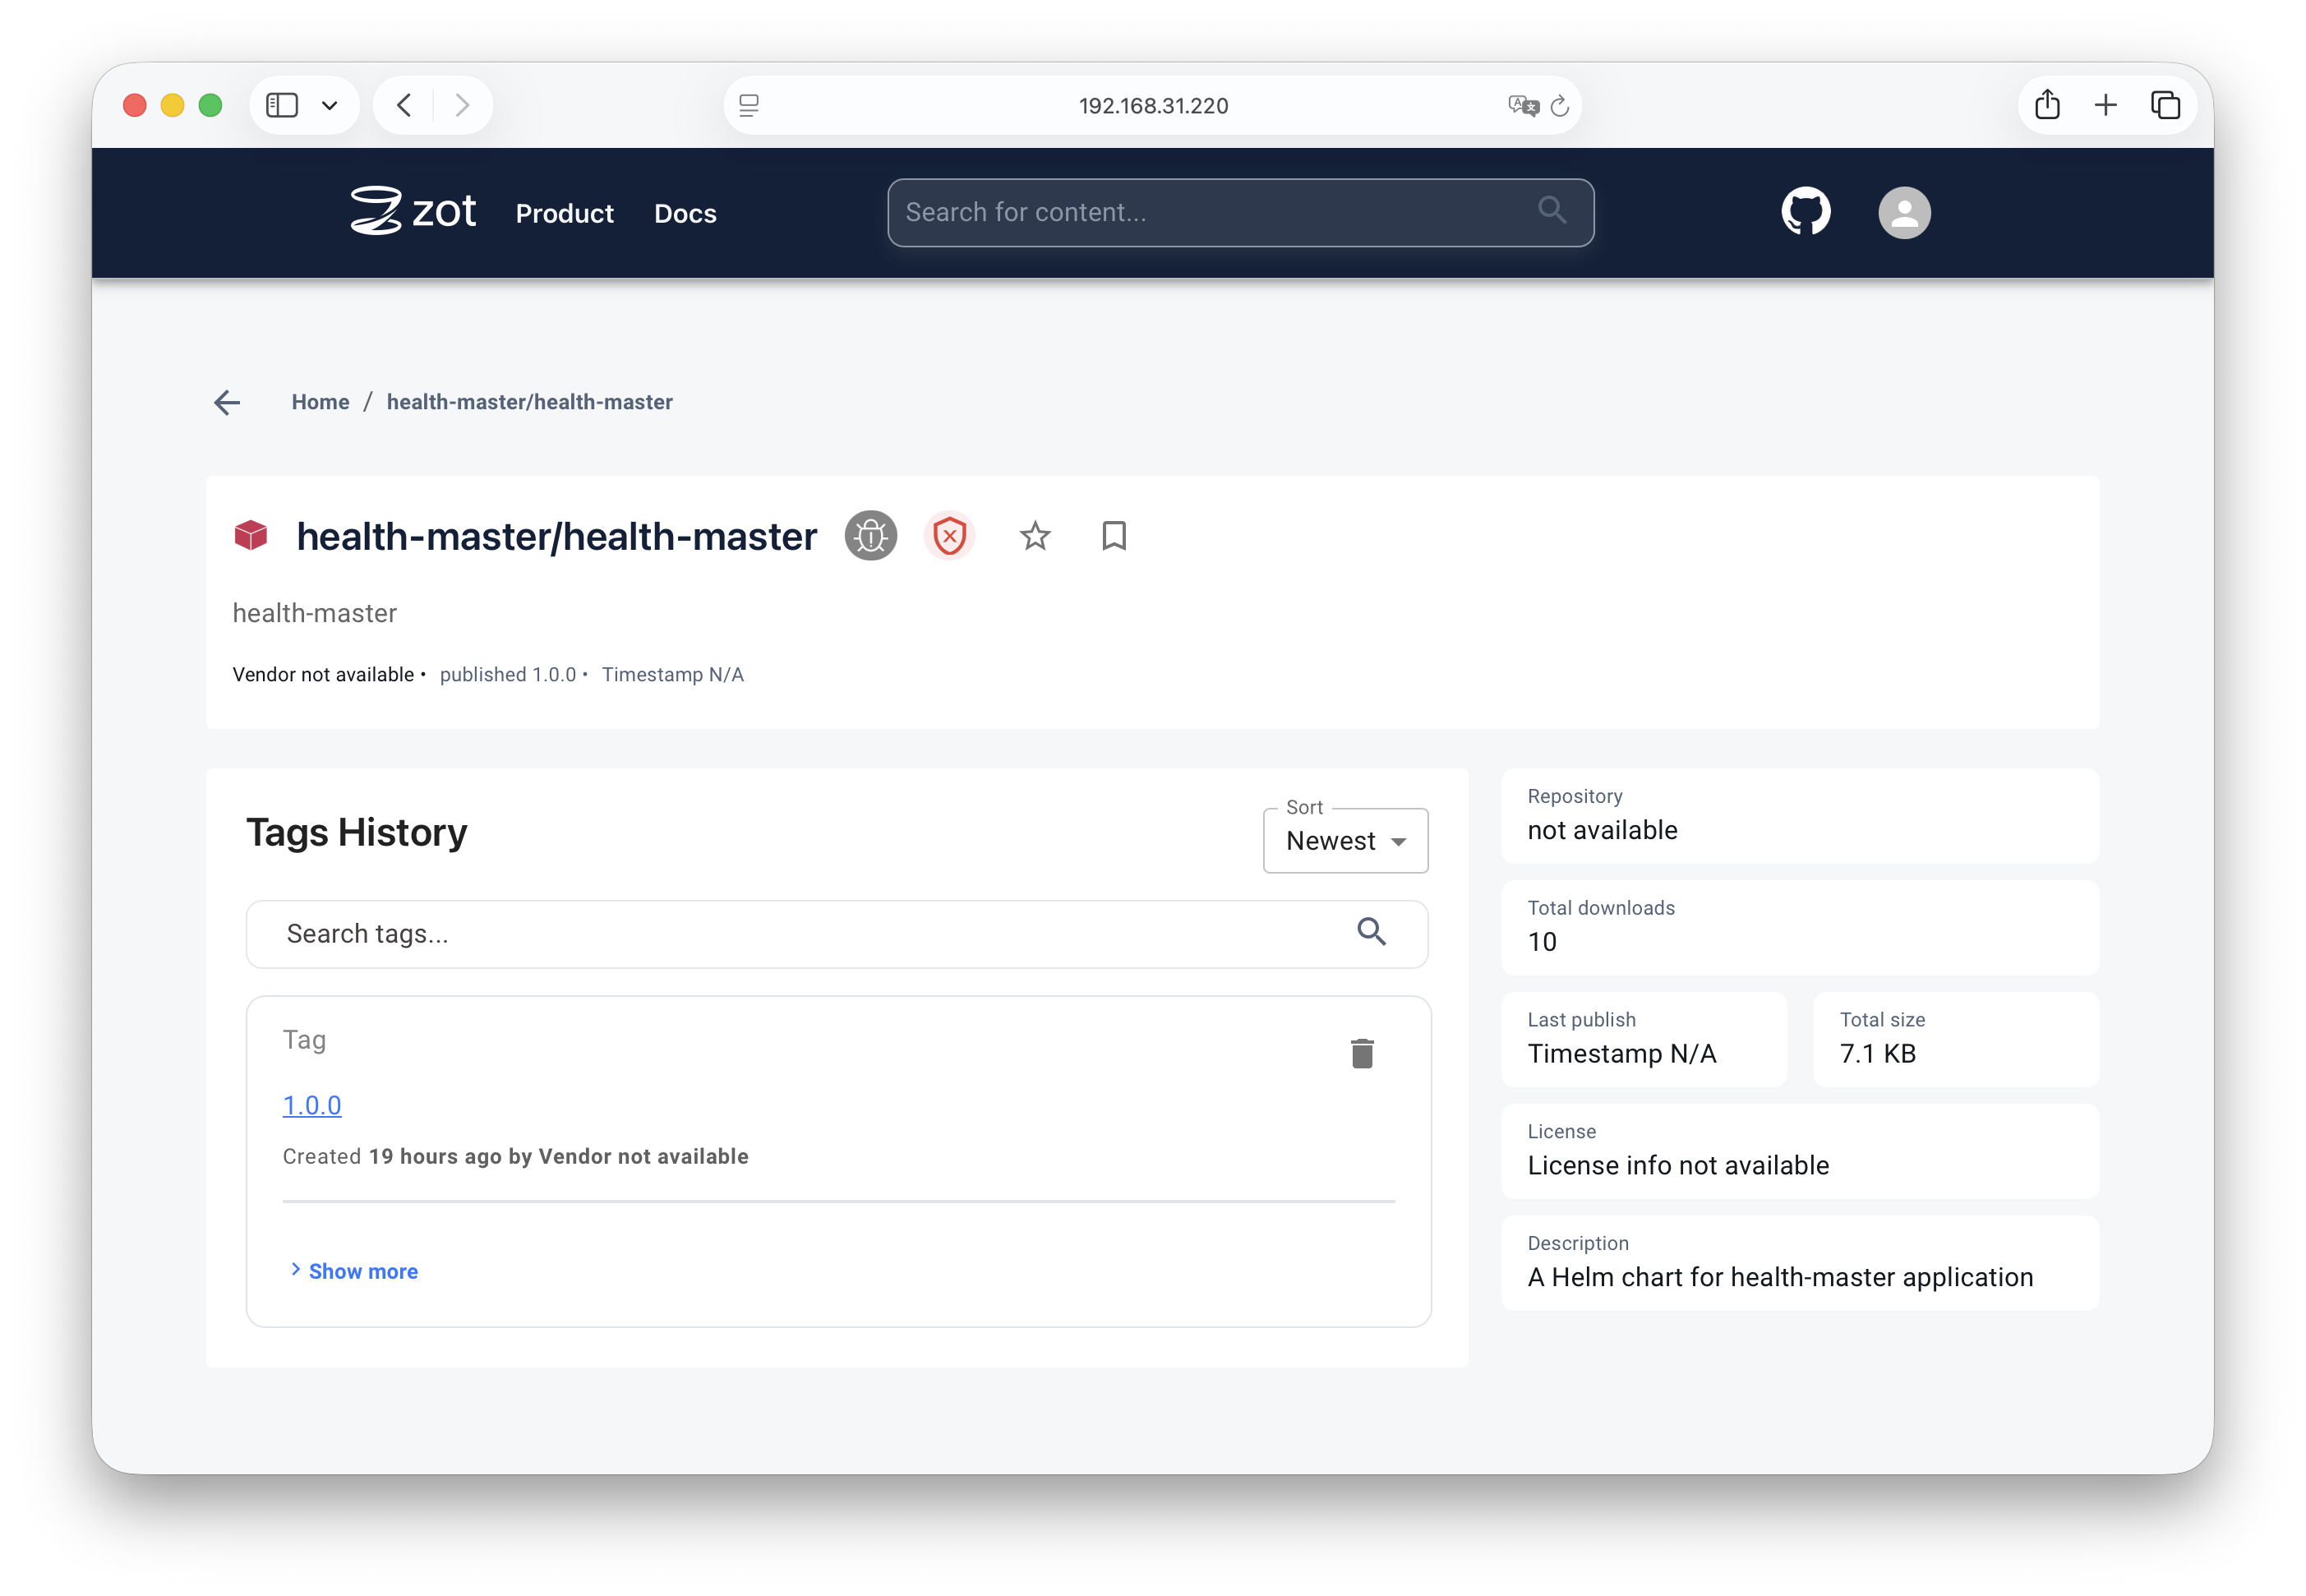
Task: Open the zot GitHub page
Action: pyautogui.click(x=1806, y=211)
